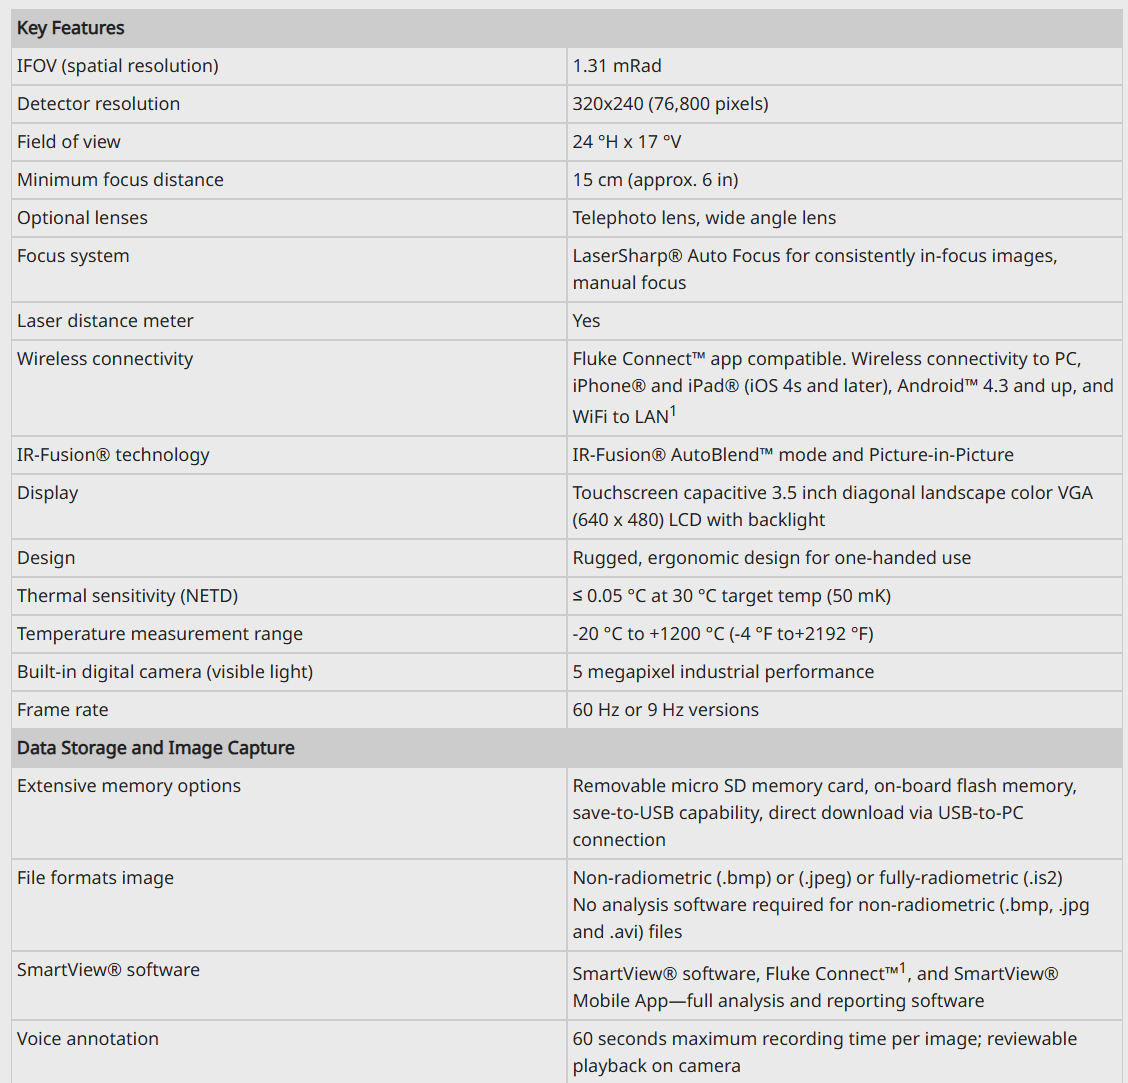Select the IFOV spatial resolution label
The width and height of the screenshot is (1128, 1083).
[117, 66]
